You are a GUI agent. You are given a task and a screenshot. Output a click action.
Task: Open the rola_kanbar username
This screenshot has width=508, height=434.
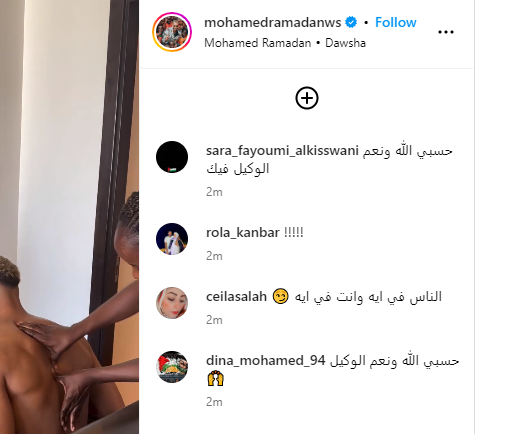243,233
